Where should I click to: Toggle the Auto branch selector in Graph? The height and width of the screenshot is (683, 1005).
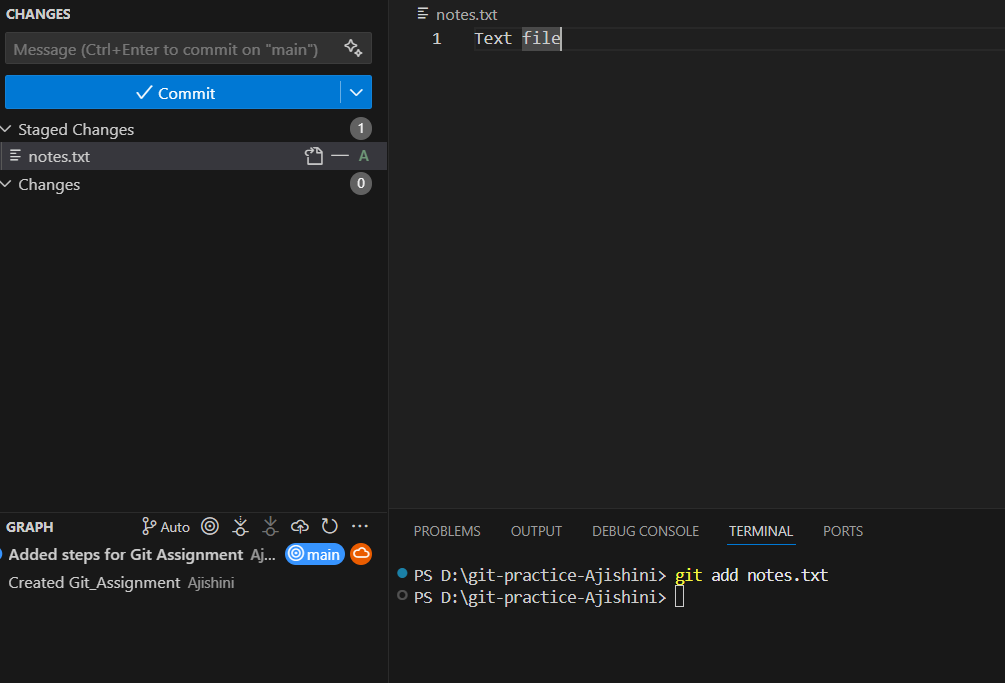pyautogui.click(x=166, y=526)
